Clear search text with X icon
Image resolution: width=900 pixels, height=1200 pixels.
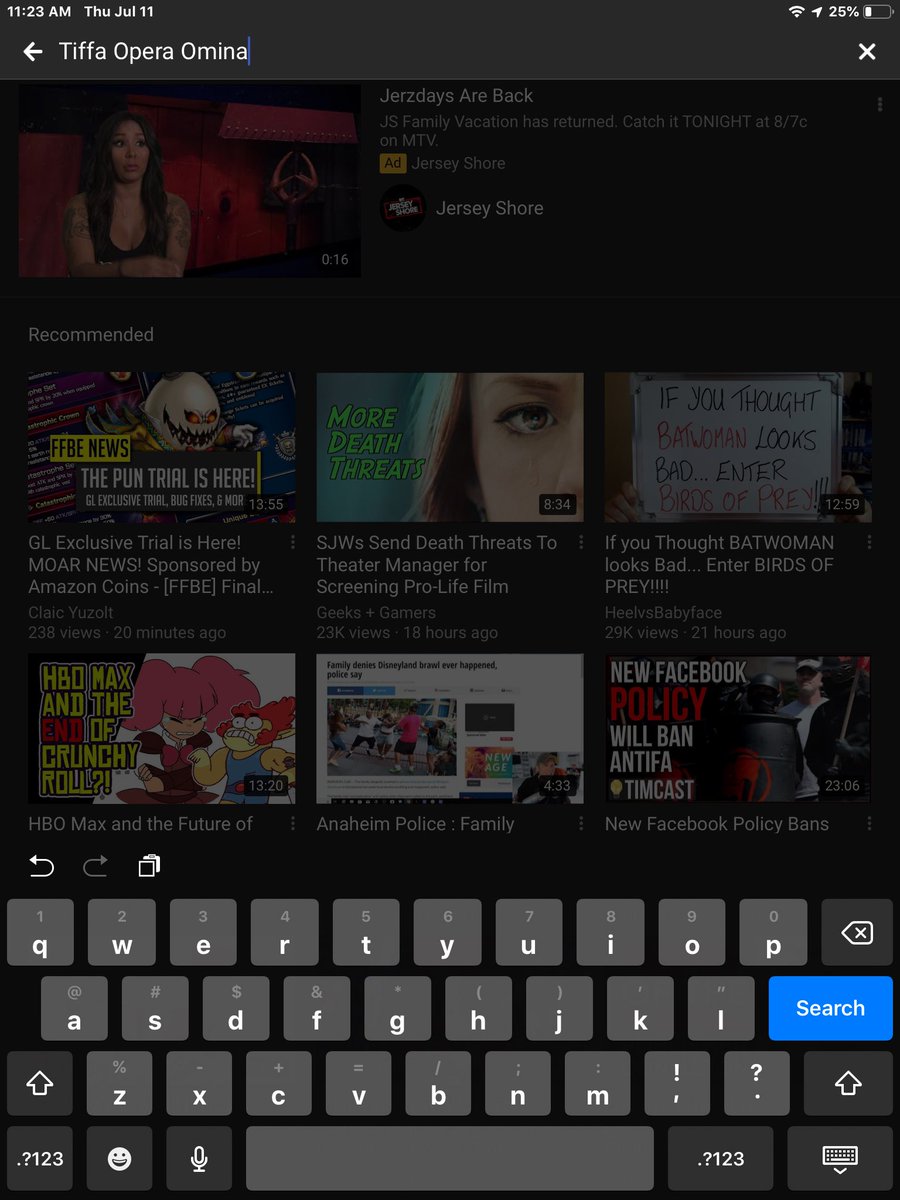(867, 52)
